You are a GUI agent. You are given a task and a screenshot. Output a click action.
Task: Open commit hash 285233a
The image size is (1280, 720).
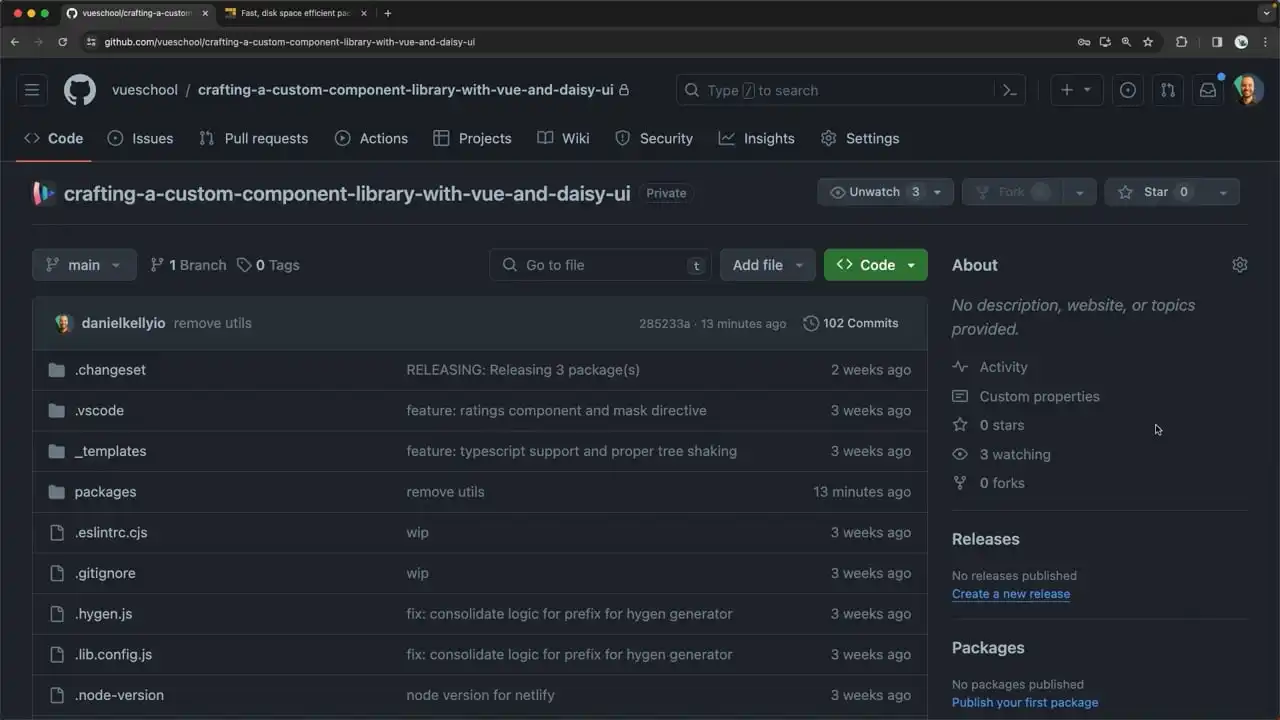point(664,323)
